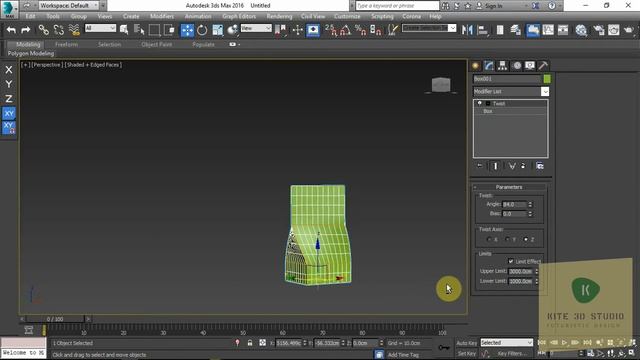
Task: Click the Window/Crossing selection icon
Action: tap(169, 30)
